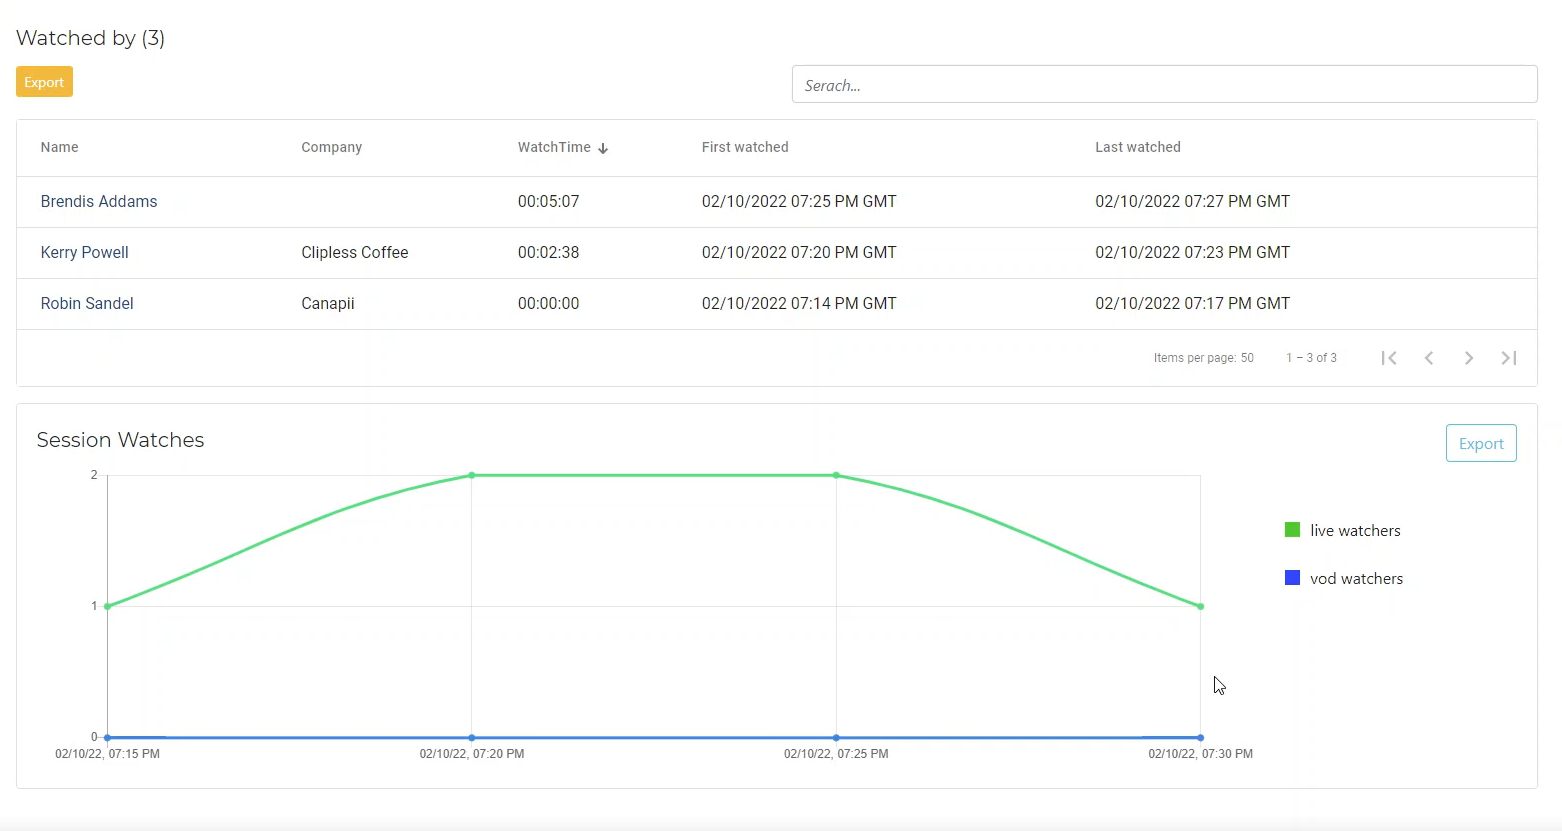1562x831 pixels.
Task: Open Brendis Addams viewer profile
Action: pos(99,201)
